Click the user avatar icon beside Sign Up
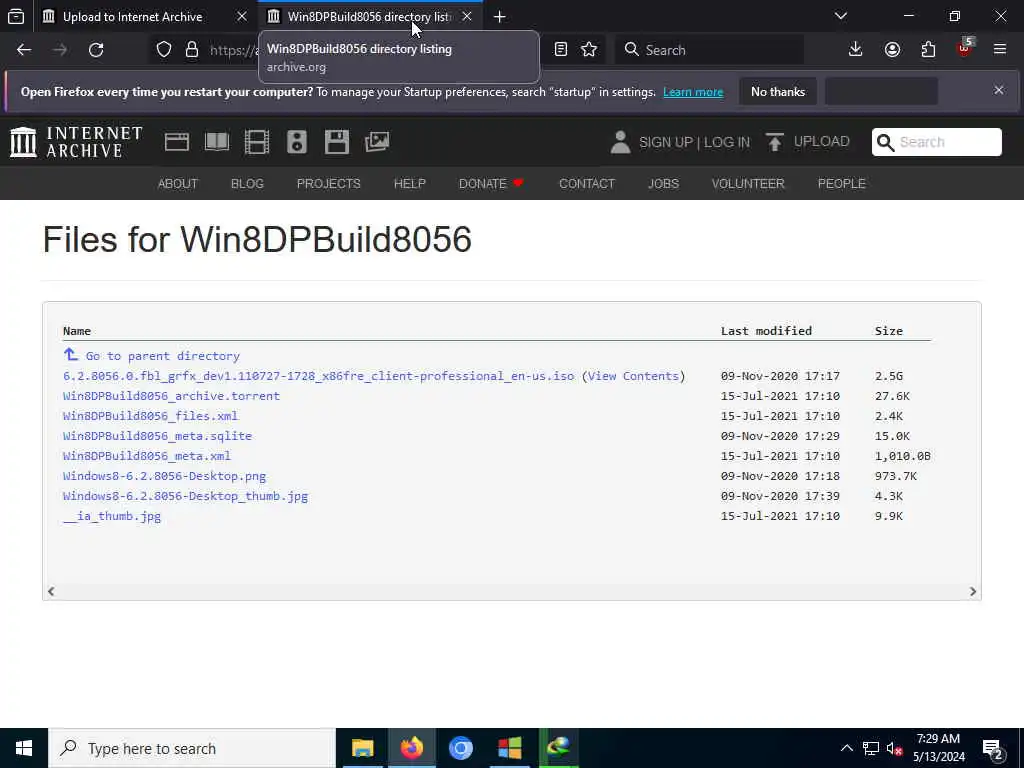The height and width of the screenshot is (768, 1024). pyautogui.click(x=620, y=142)
